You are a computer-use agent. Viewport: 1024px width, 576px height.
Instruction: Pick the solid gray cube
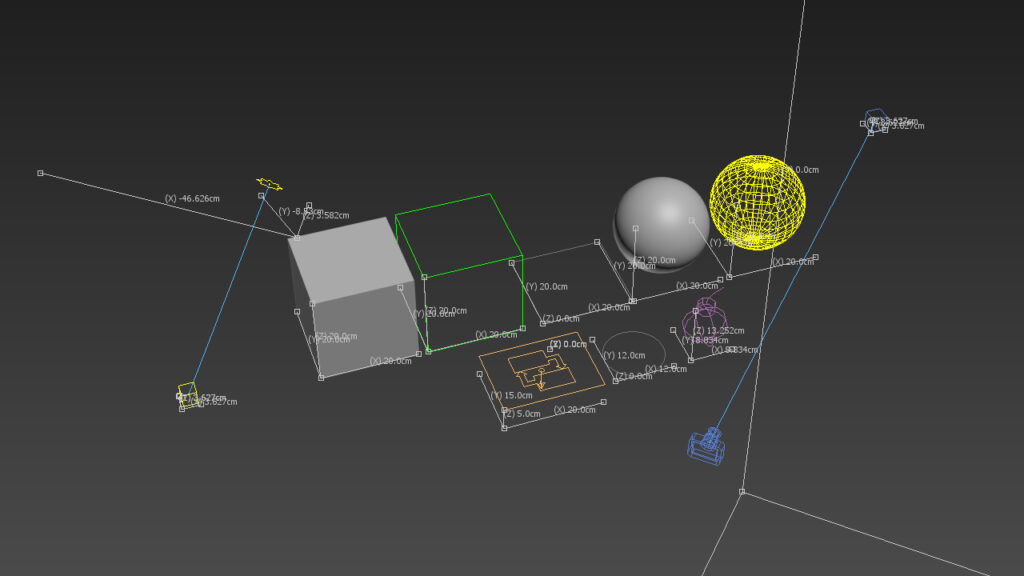pos(353,297)
